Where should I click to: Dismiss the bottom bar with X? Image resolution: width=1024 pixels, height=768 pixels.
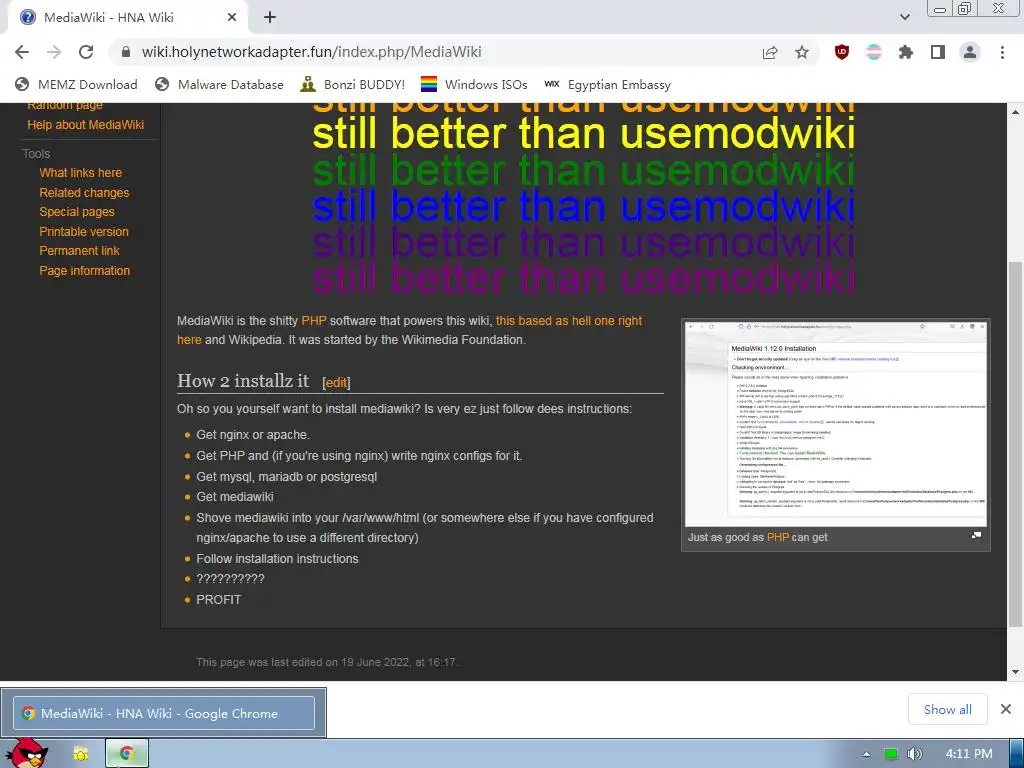pos(1006,709)
